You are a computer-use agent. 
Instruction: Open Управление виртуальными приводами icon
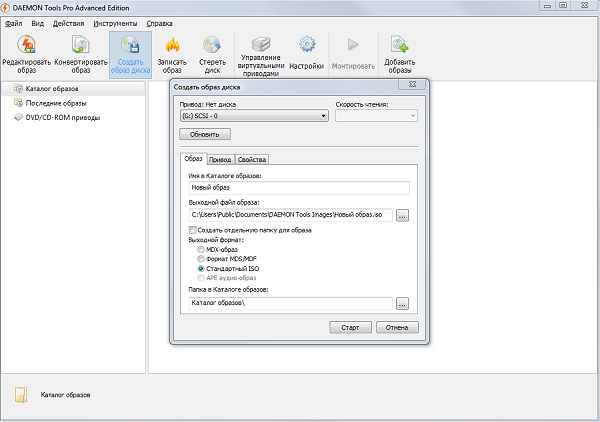260,46
